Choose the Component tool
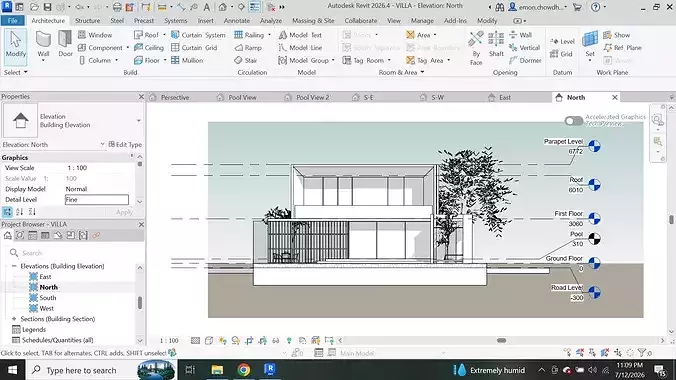This screenshot has height=380, width=676. pos(100,47)
